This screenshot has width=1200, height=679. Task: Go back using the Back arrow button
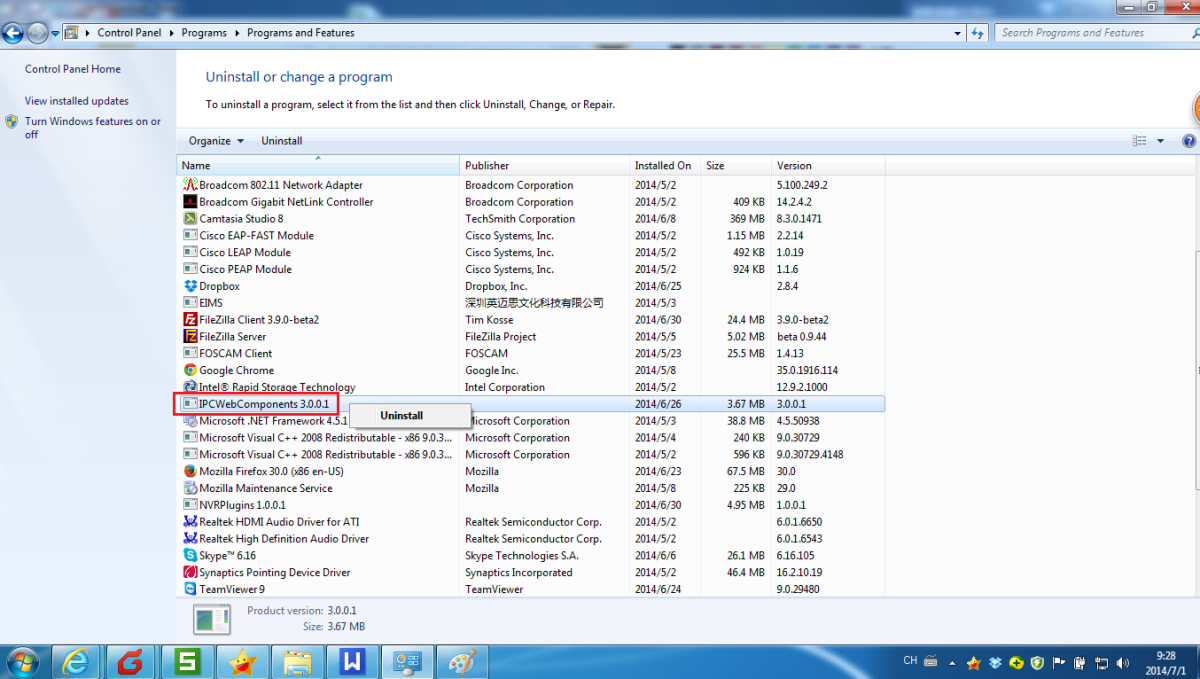(13, 33)
